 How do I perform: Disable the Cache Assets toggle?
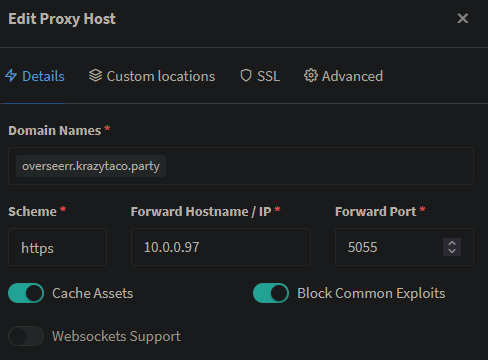(26, 293)
